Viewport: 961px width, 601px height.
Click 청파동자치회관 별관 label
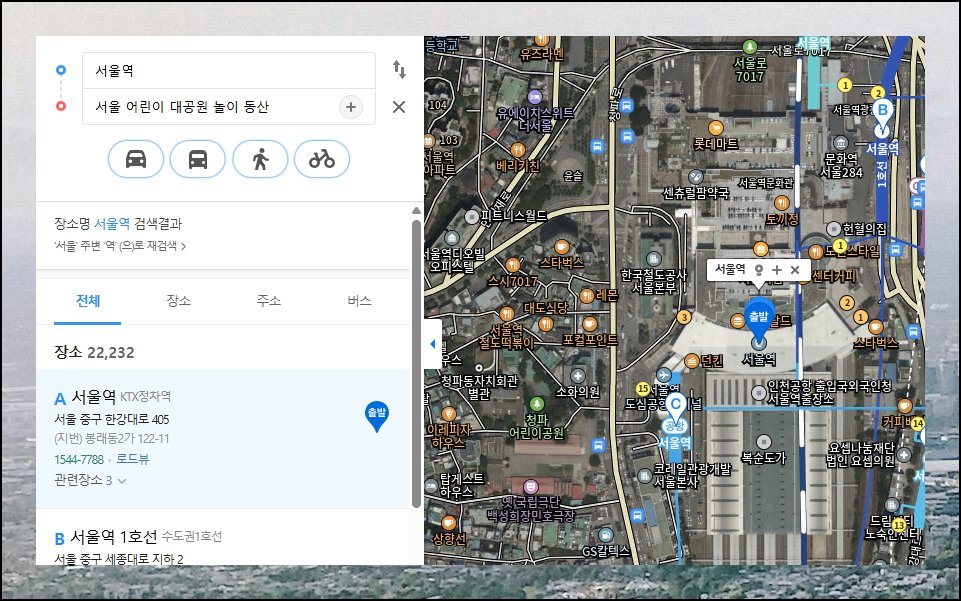479,387
